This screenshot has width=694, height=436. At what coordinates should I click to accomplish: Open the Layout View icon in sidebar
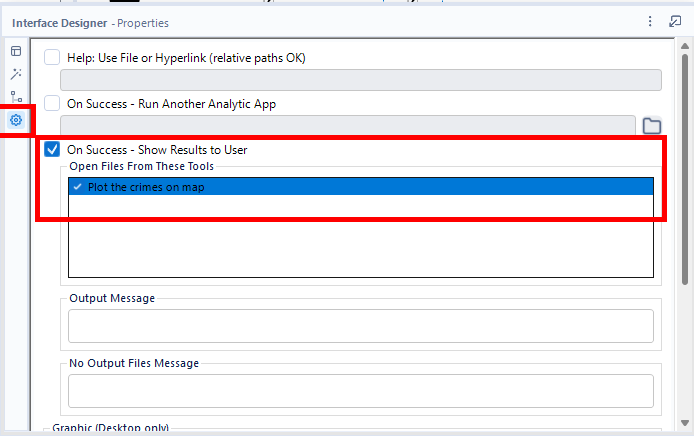point(16,51)
